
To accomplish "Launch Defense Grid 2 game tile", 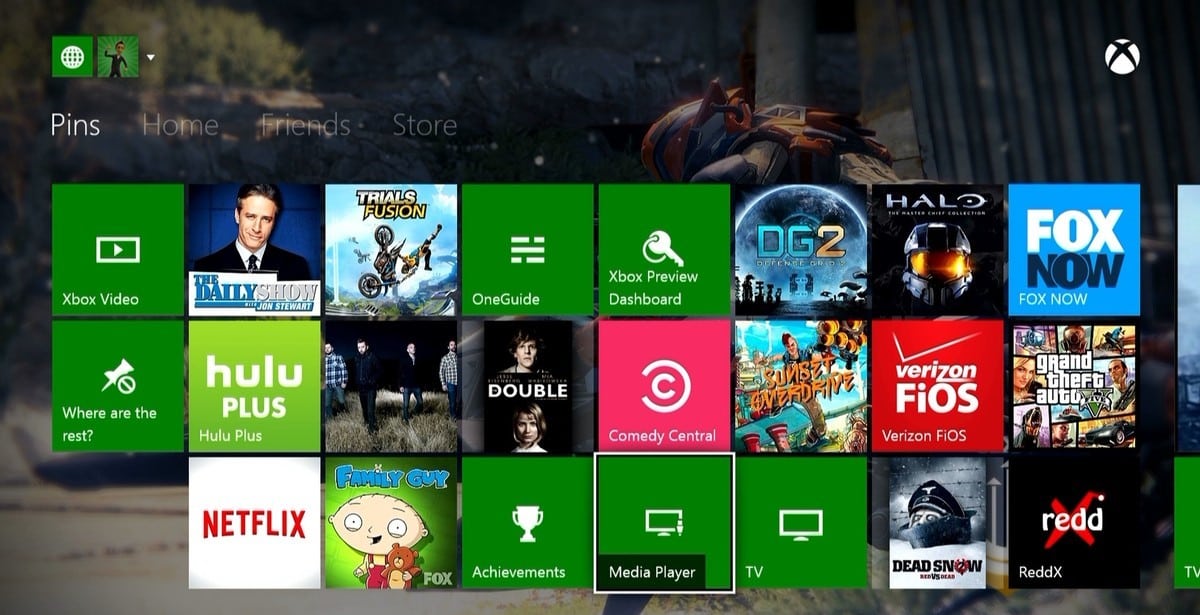I will pos(801,250).
